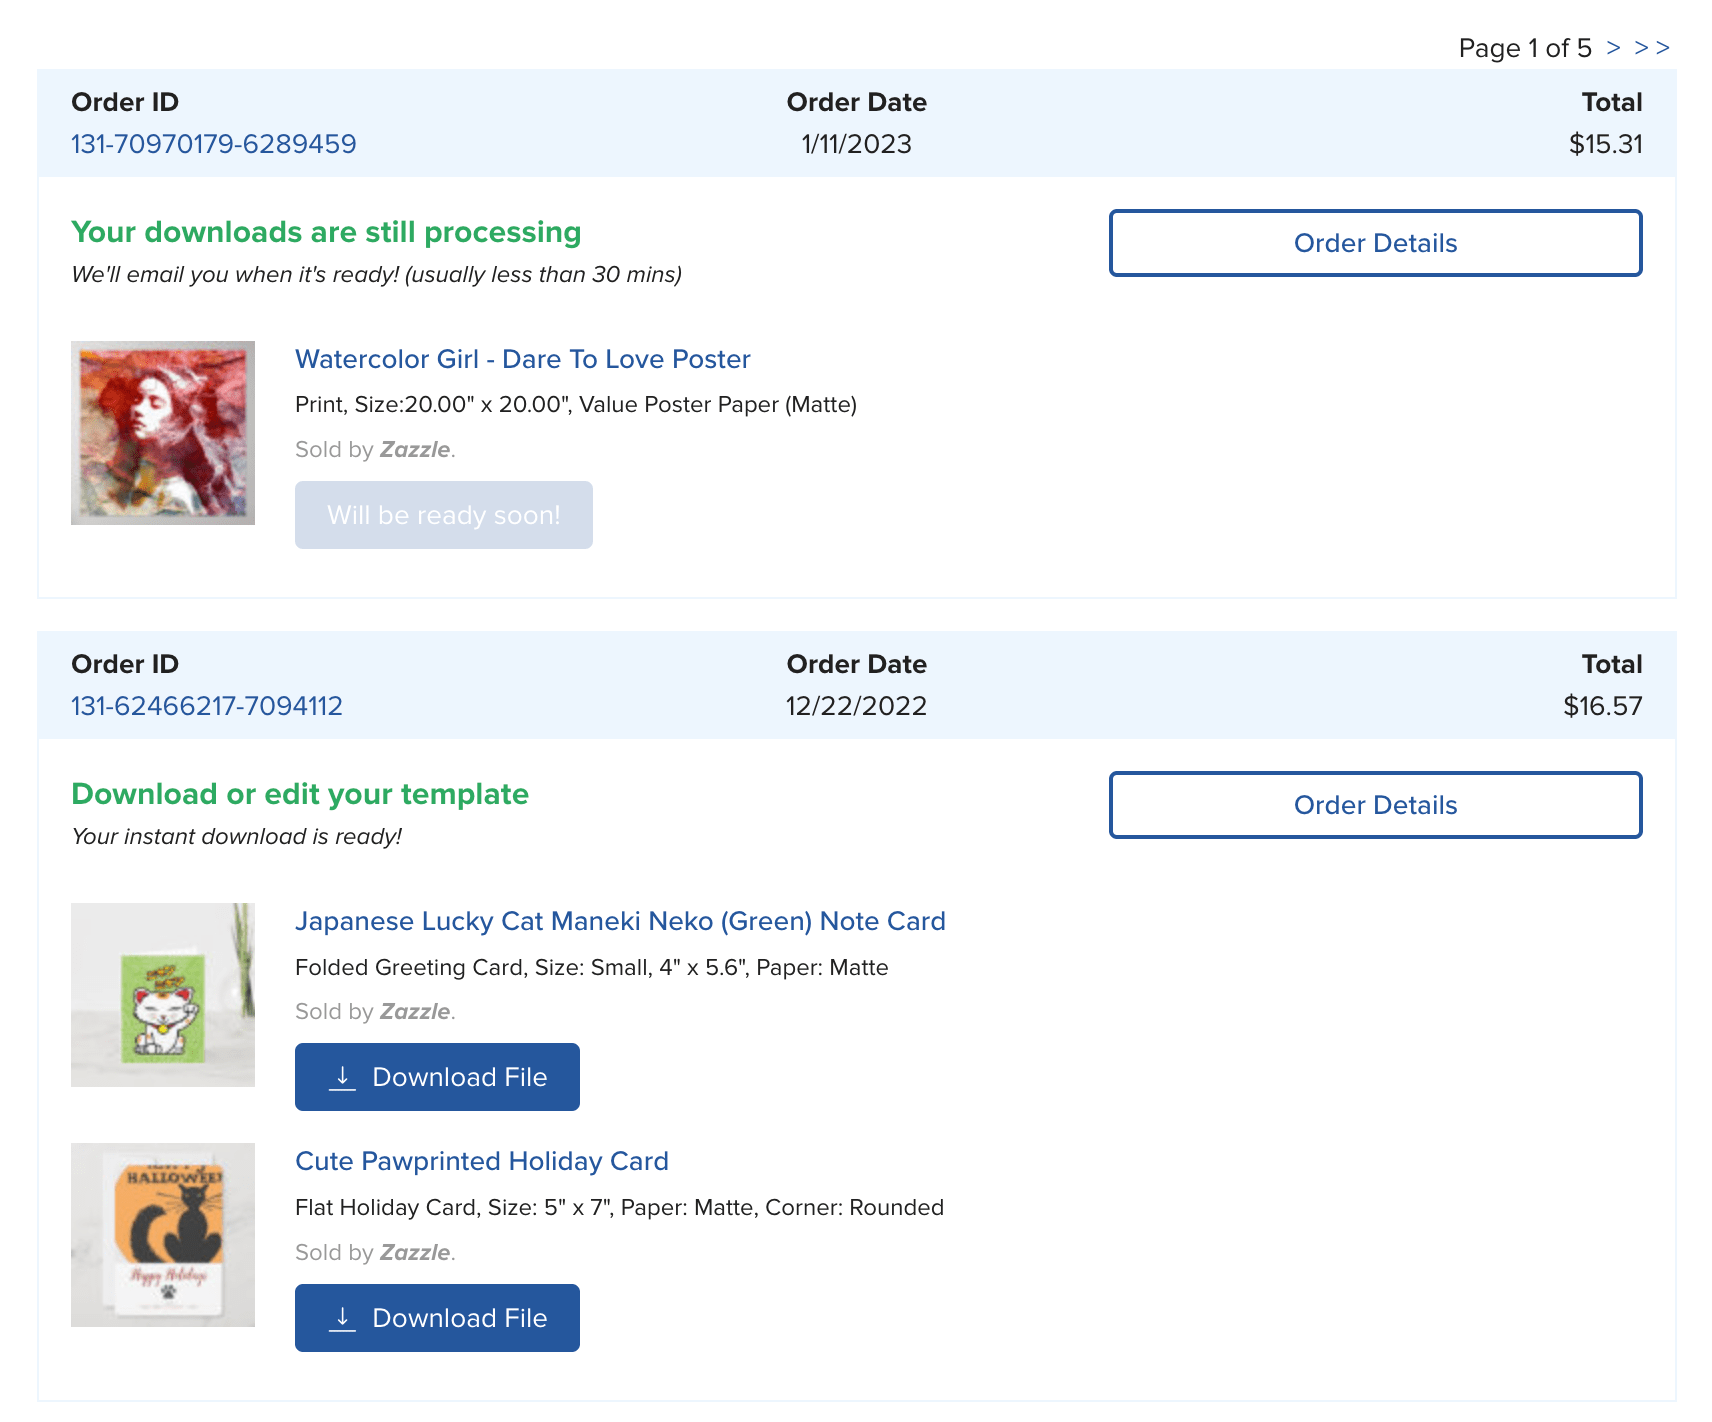Image resolution: width=1712 pixels, height=1422 pixels.
Task: Download the Japanese Lucky Cat note card file
Action: click(x=437, y=1077)
